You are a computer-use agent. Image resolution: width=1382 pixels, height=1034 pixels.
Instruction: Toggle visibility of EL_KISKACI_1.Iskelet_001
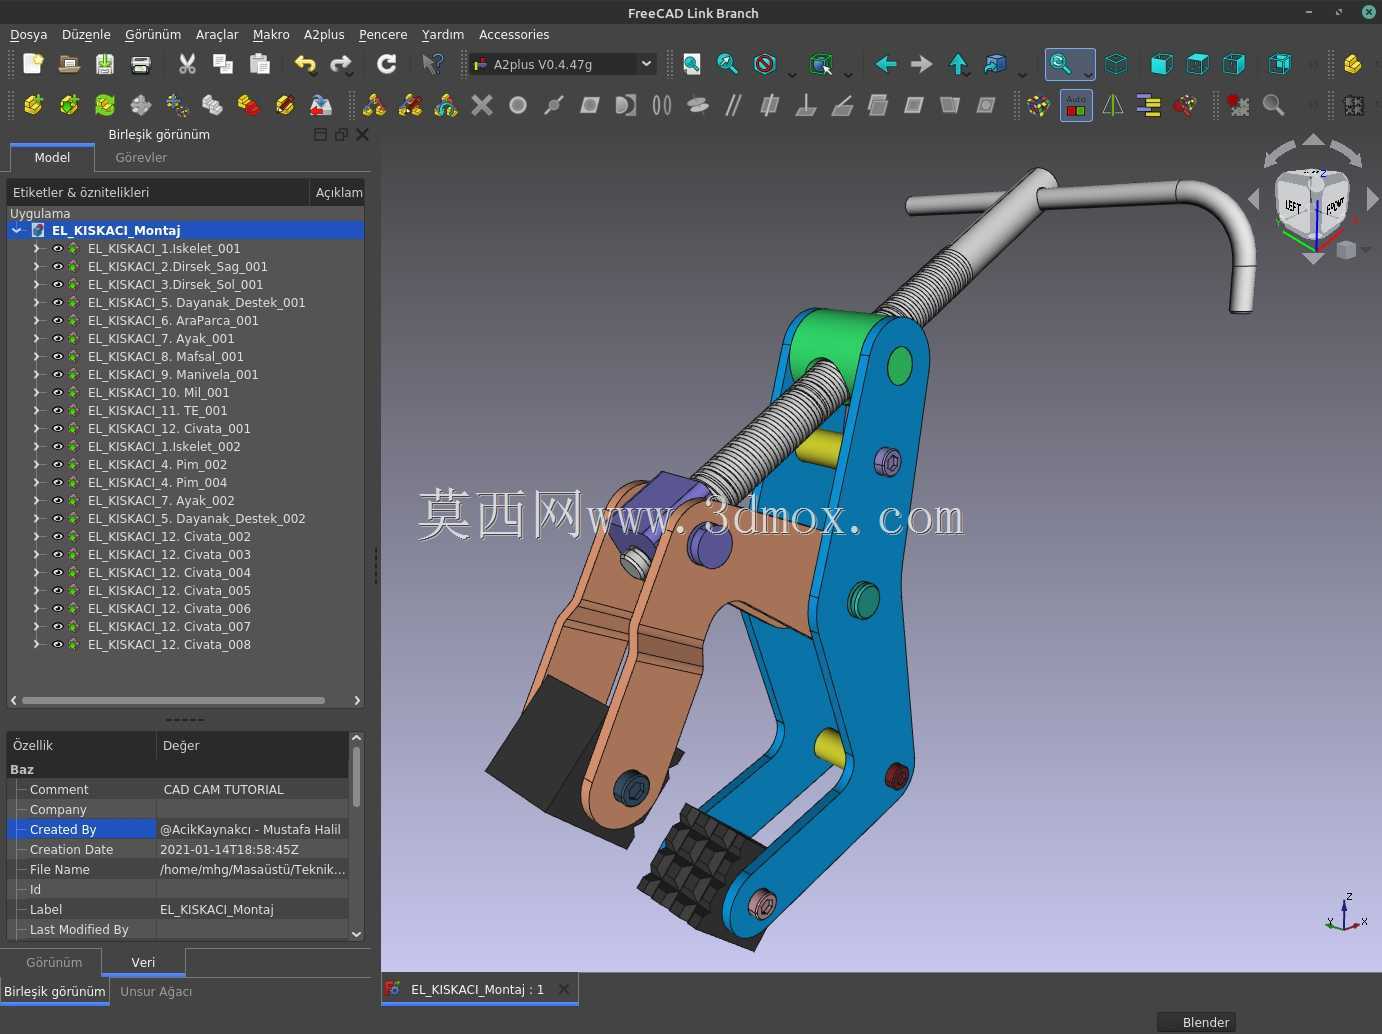pos(58,249)
